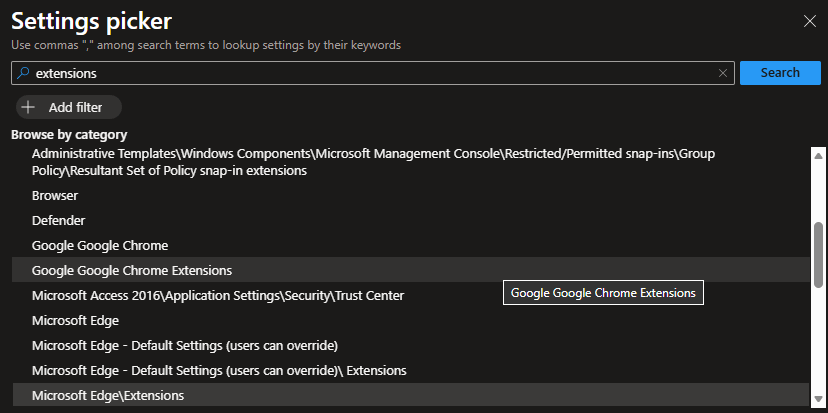Select the Defender category
Screen dimensions: 828x413
point(58,220)
